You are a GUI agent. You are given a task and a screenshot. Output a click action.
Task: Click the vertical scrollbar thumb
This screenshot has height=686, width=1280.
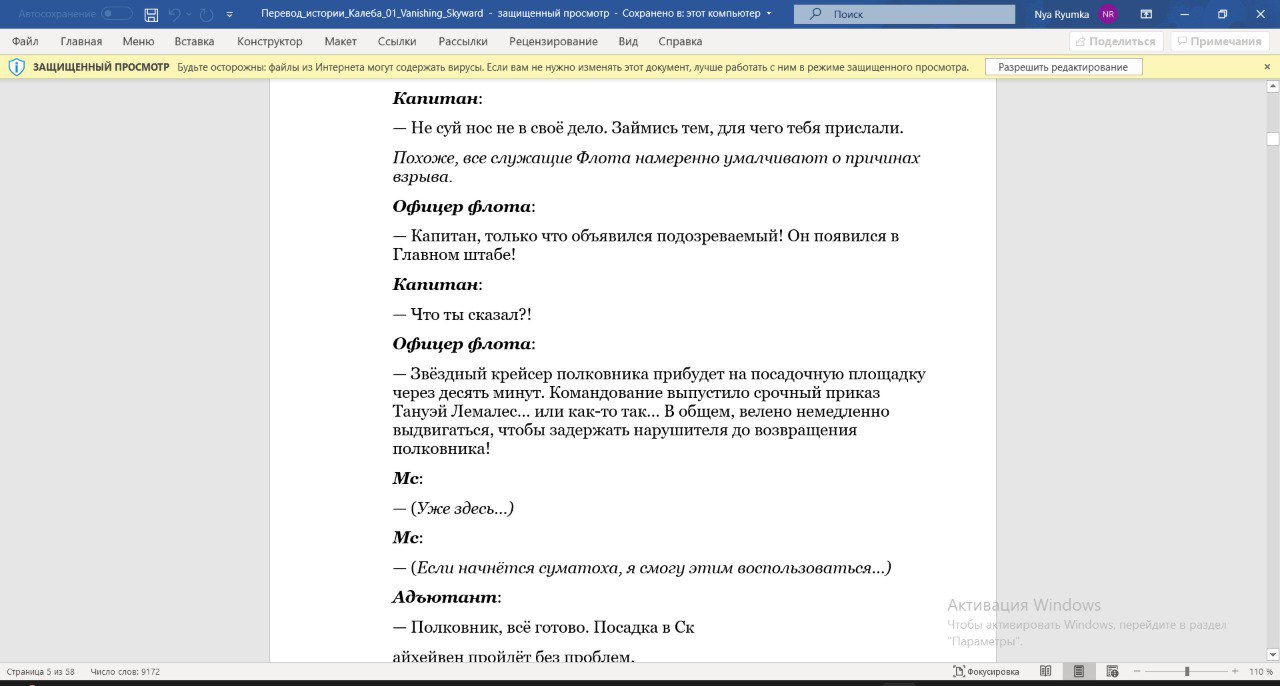[1273, 139]
